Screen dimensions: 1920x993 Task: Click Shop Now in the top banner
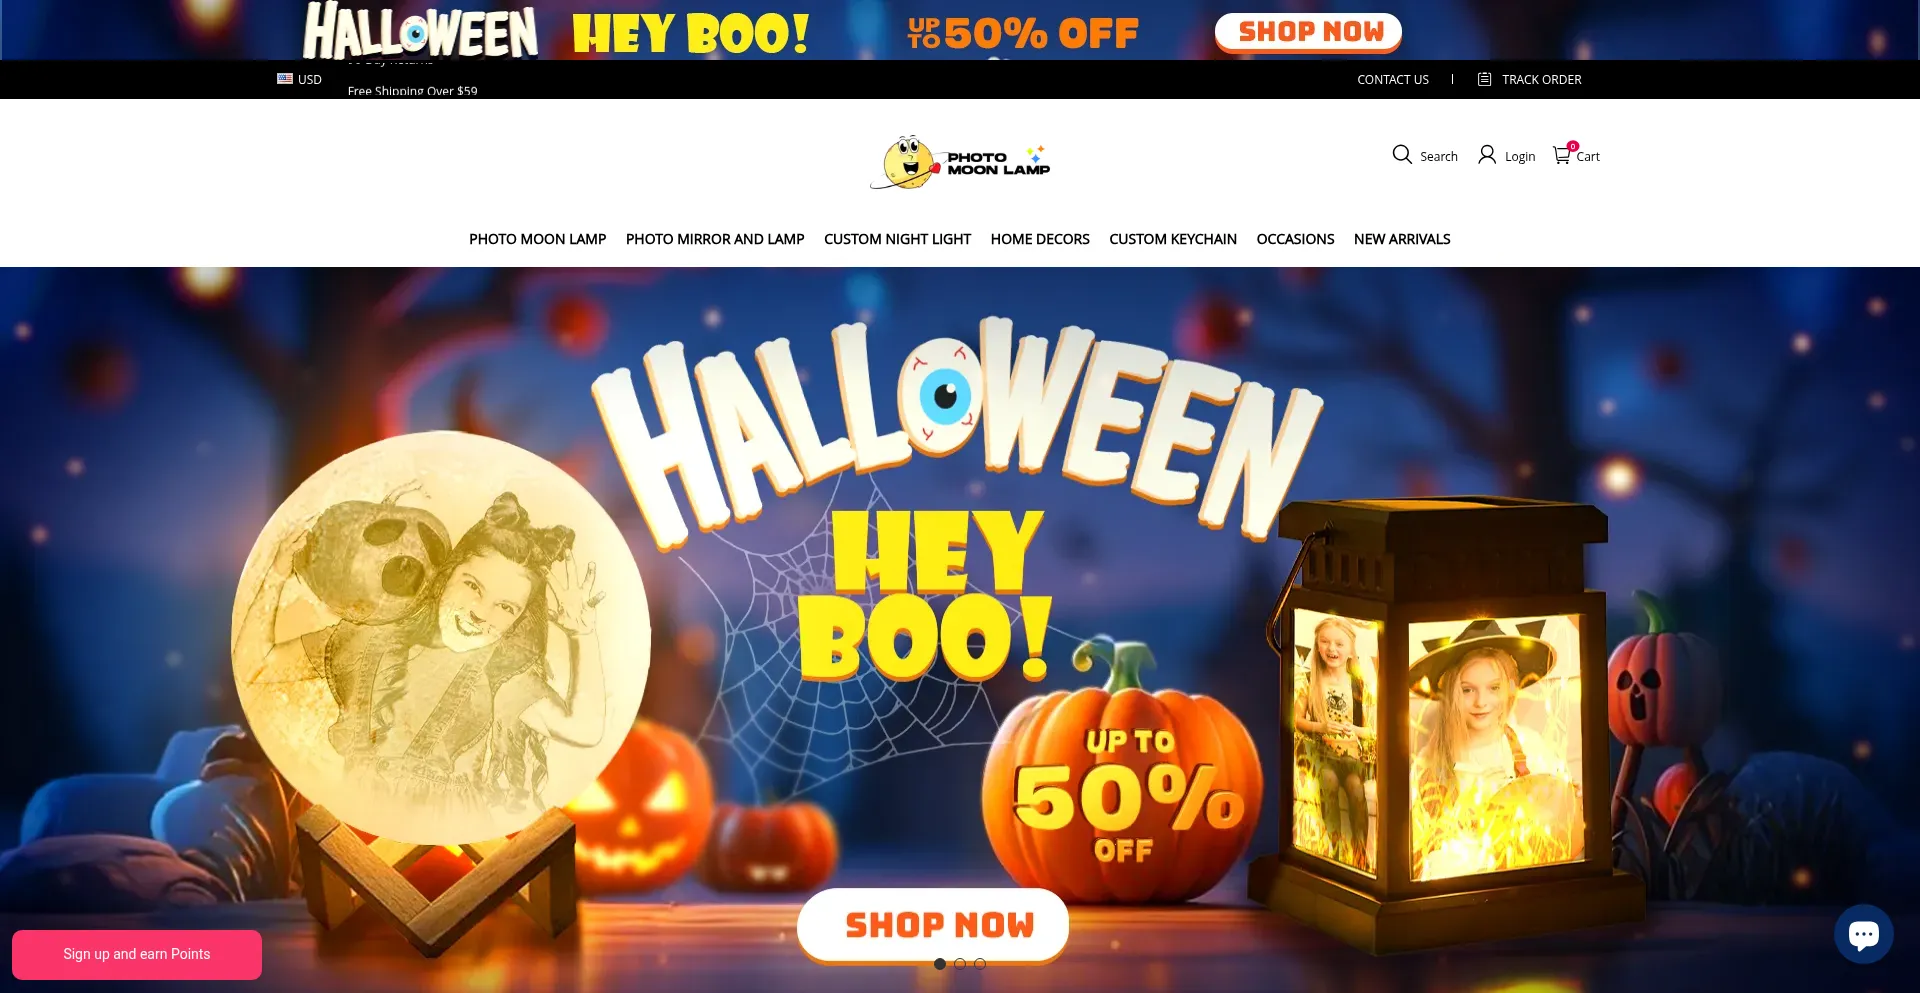[1308, 32]
